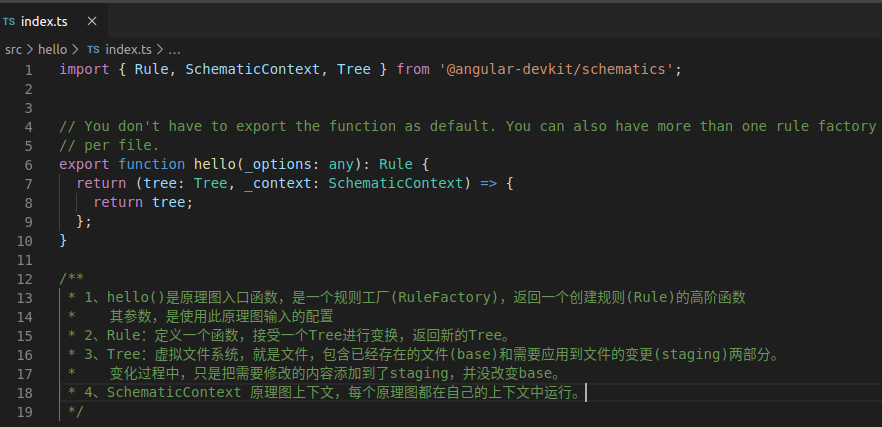Click the TS icon in the breadcrumb bar
Image resolution: width=882 pixels, height=427 pixels.
[x=93, y=50]
